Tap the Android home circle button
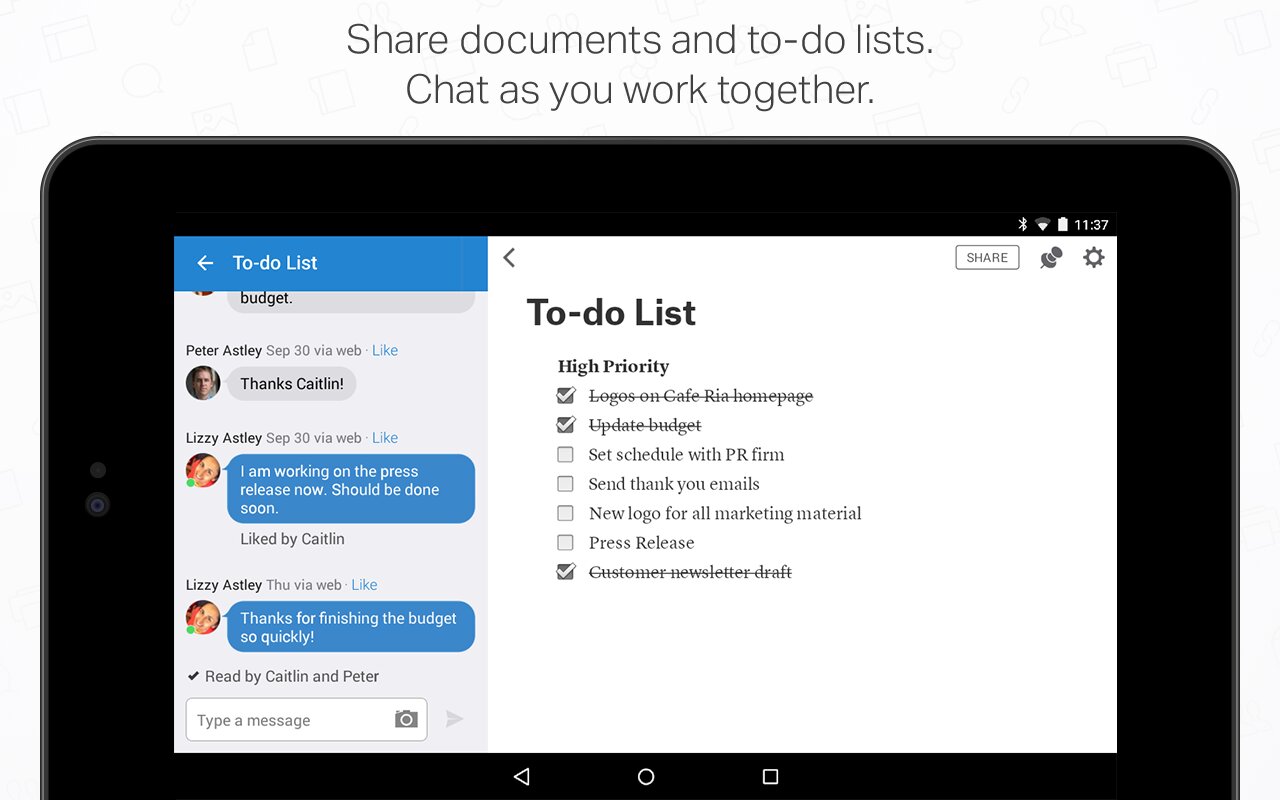1280x800 pixels. pyautogui.click(x=646, y=776)
